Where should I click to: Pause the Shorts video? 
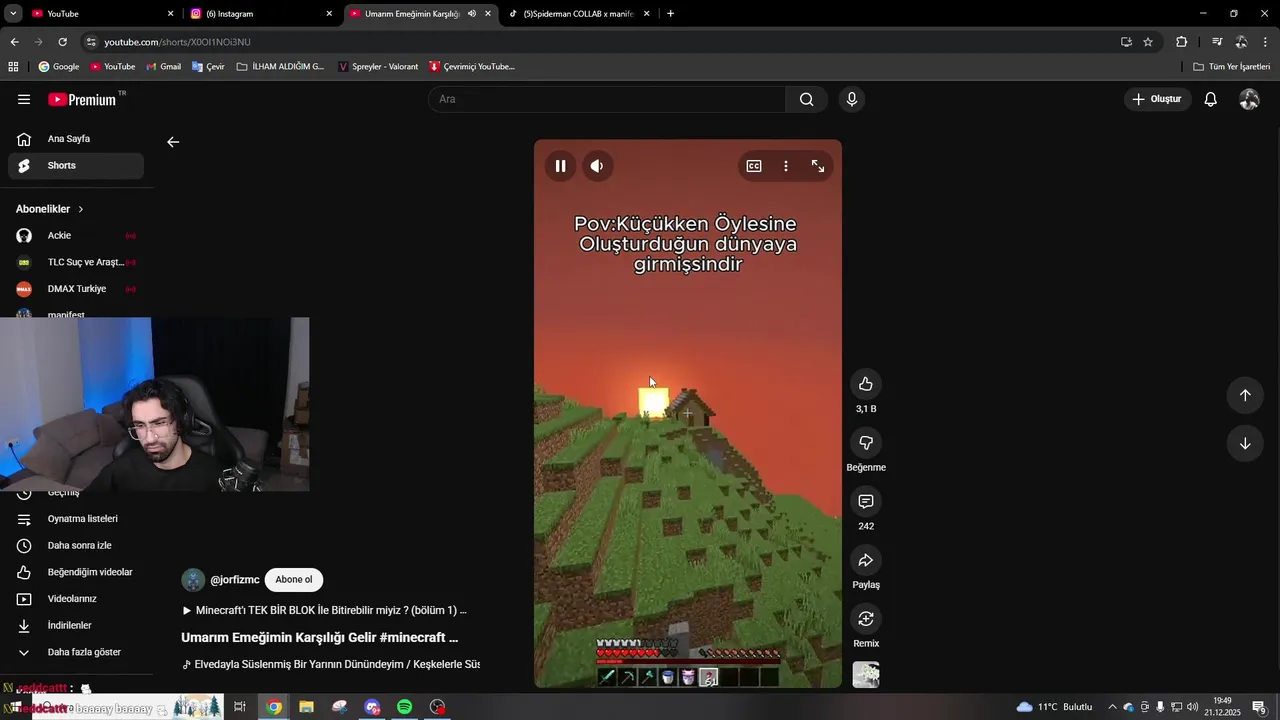pos(560,166)
